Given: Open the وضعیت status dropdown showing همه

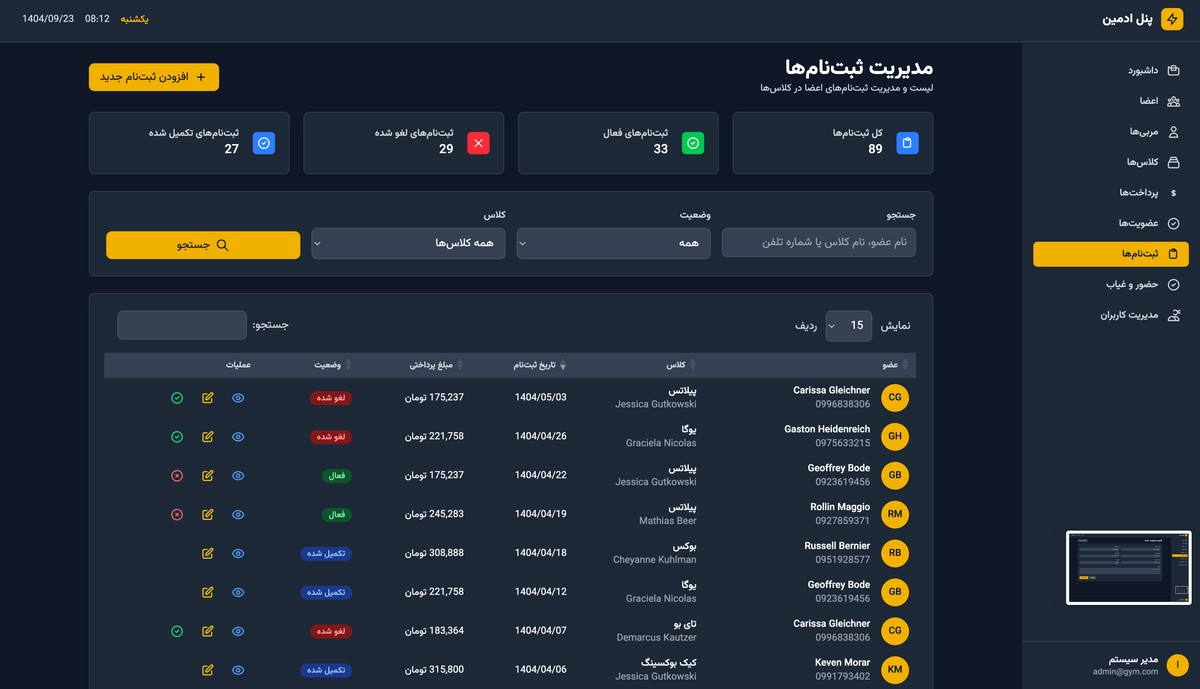Looking at the screenshot, I should tap(613, 243).
